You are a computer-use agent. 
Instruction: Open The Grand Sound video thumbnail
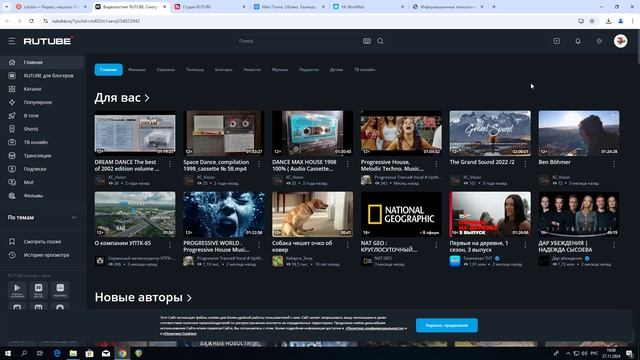[x=490, y=133]
